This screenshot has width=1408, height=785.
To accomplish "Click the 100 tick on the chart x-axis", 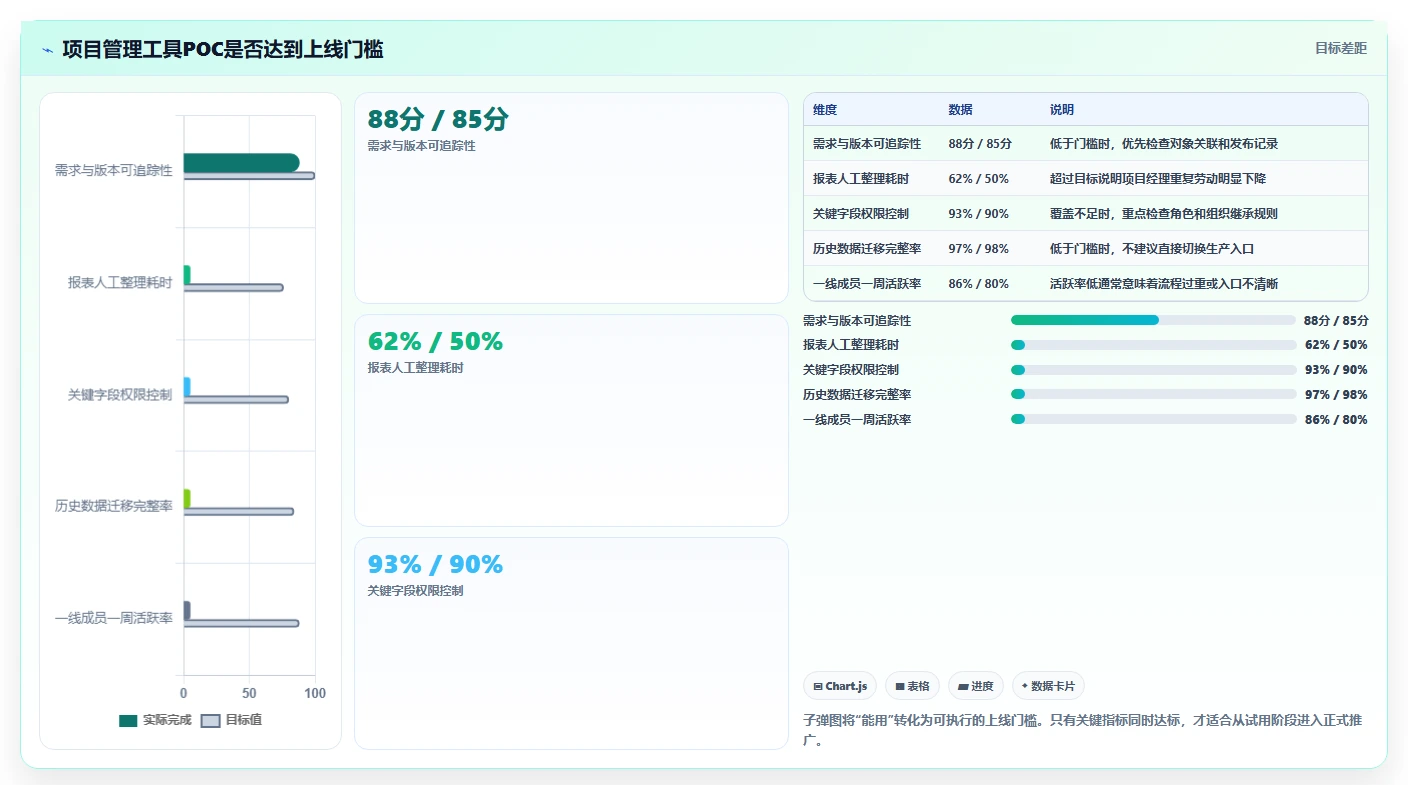I will tap(315, 693).
